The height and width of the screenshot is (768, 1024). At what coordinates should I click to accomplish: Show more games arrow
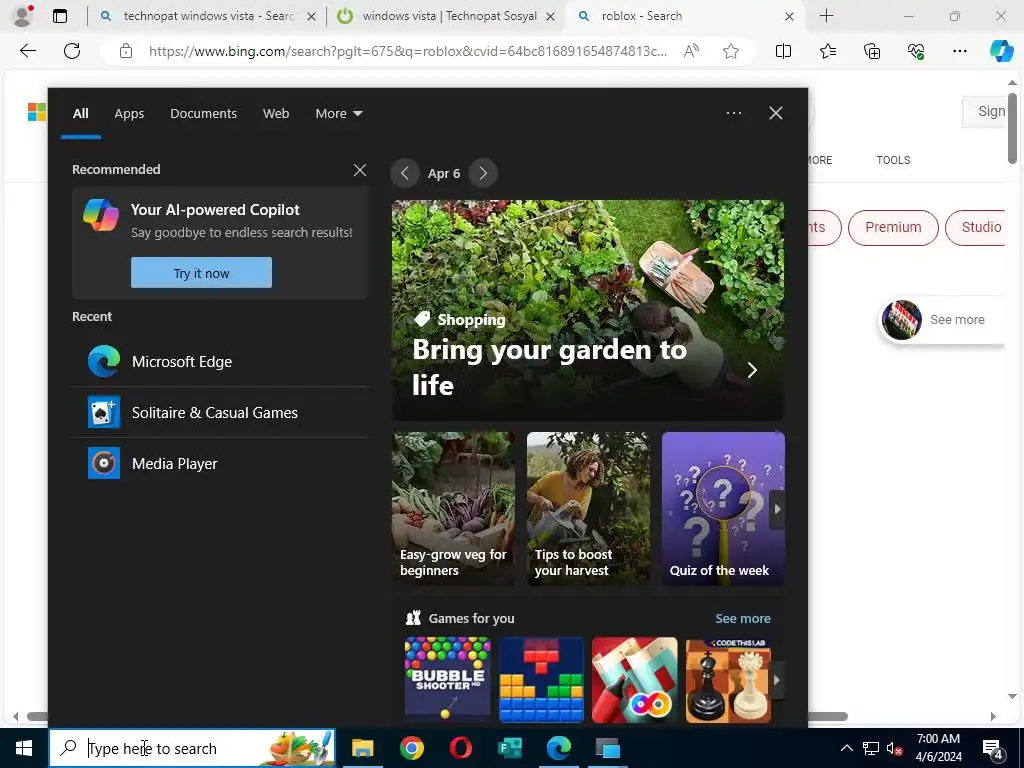coord(776,680)
